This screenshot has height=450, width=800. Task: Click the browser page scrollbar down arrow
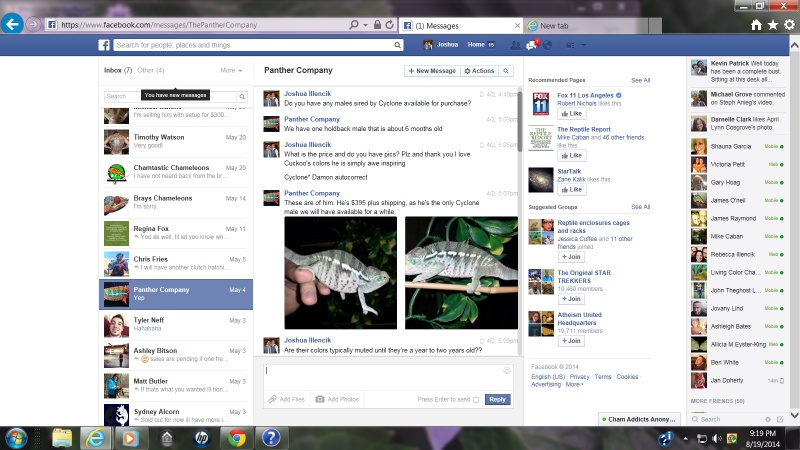click(794, 415)
